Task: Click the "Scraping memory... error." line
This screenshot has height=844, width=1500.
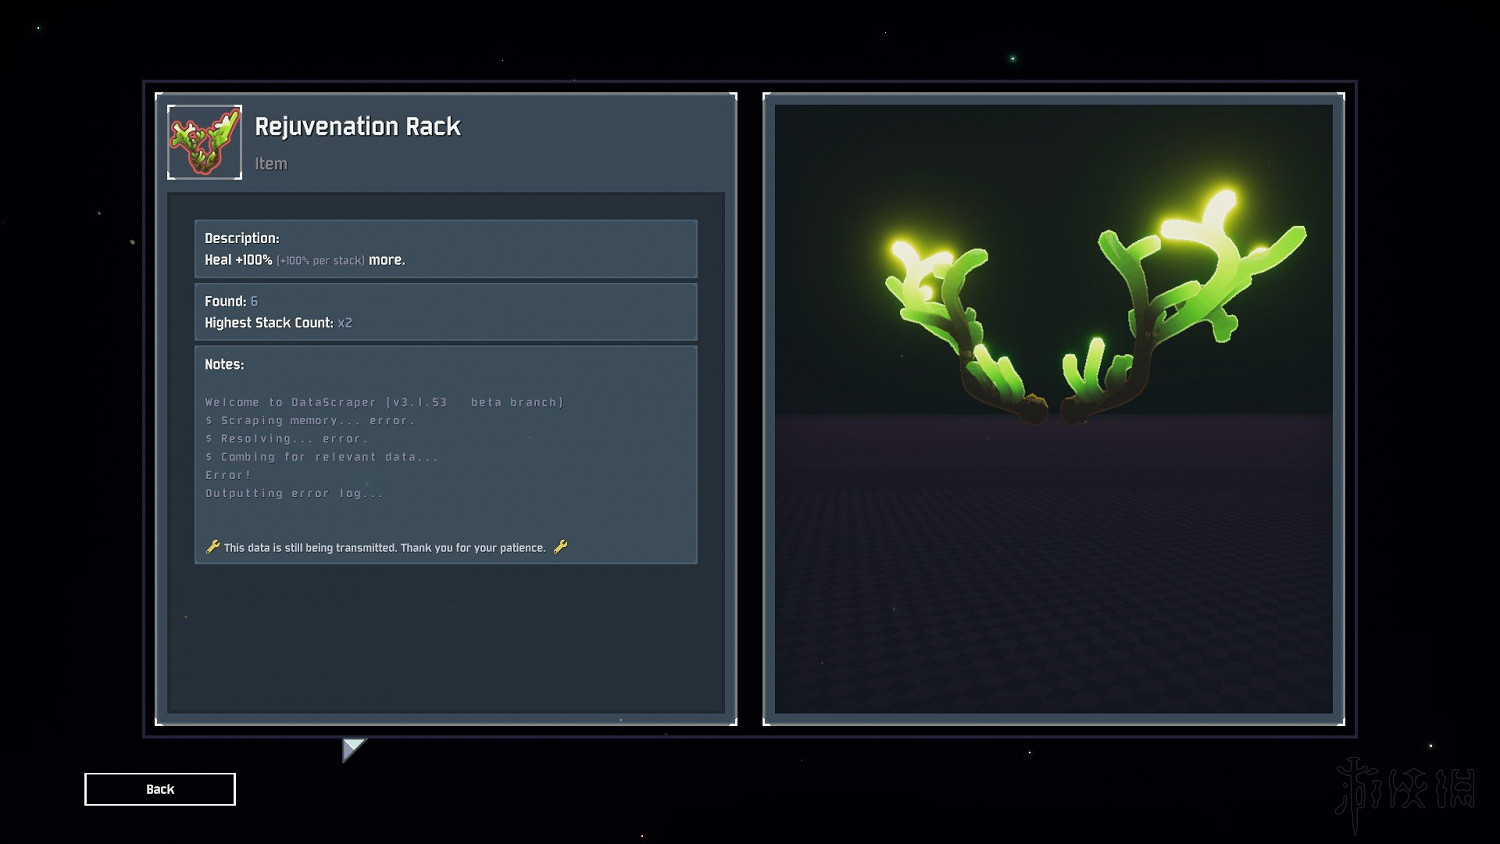Action: click(310, 421)
